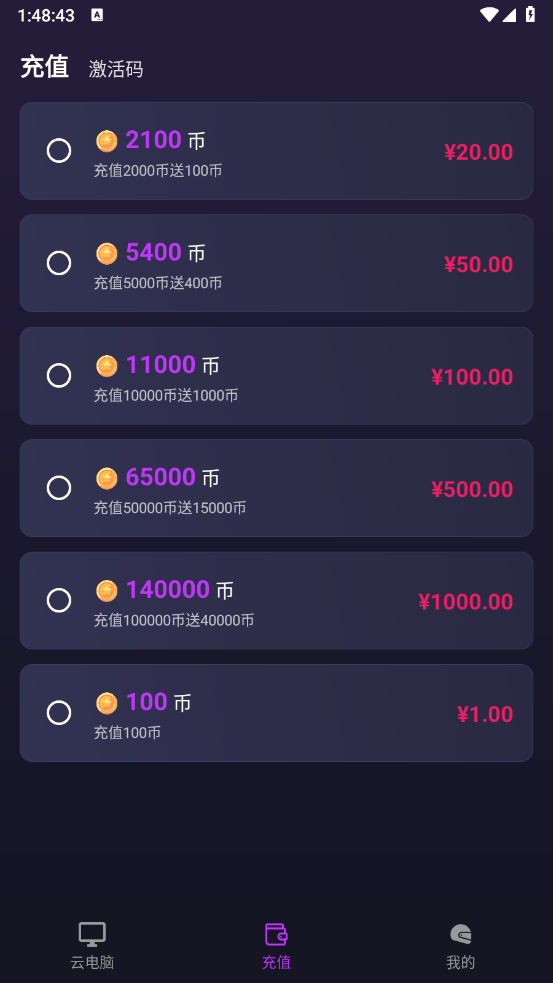Tap the 充值 wallet icon in bottom bar
The width and height of the screenshot is (553, 983).
pos(276,934)
